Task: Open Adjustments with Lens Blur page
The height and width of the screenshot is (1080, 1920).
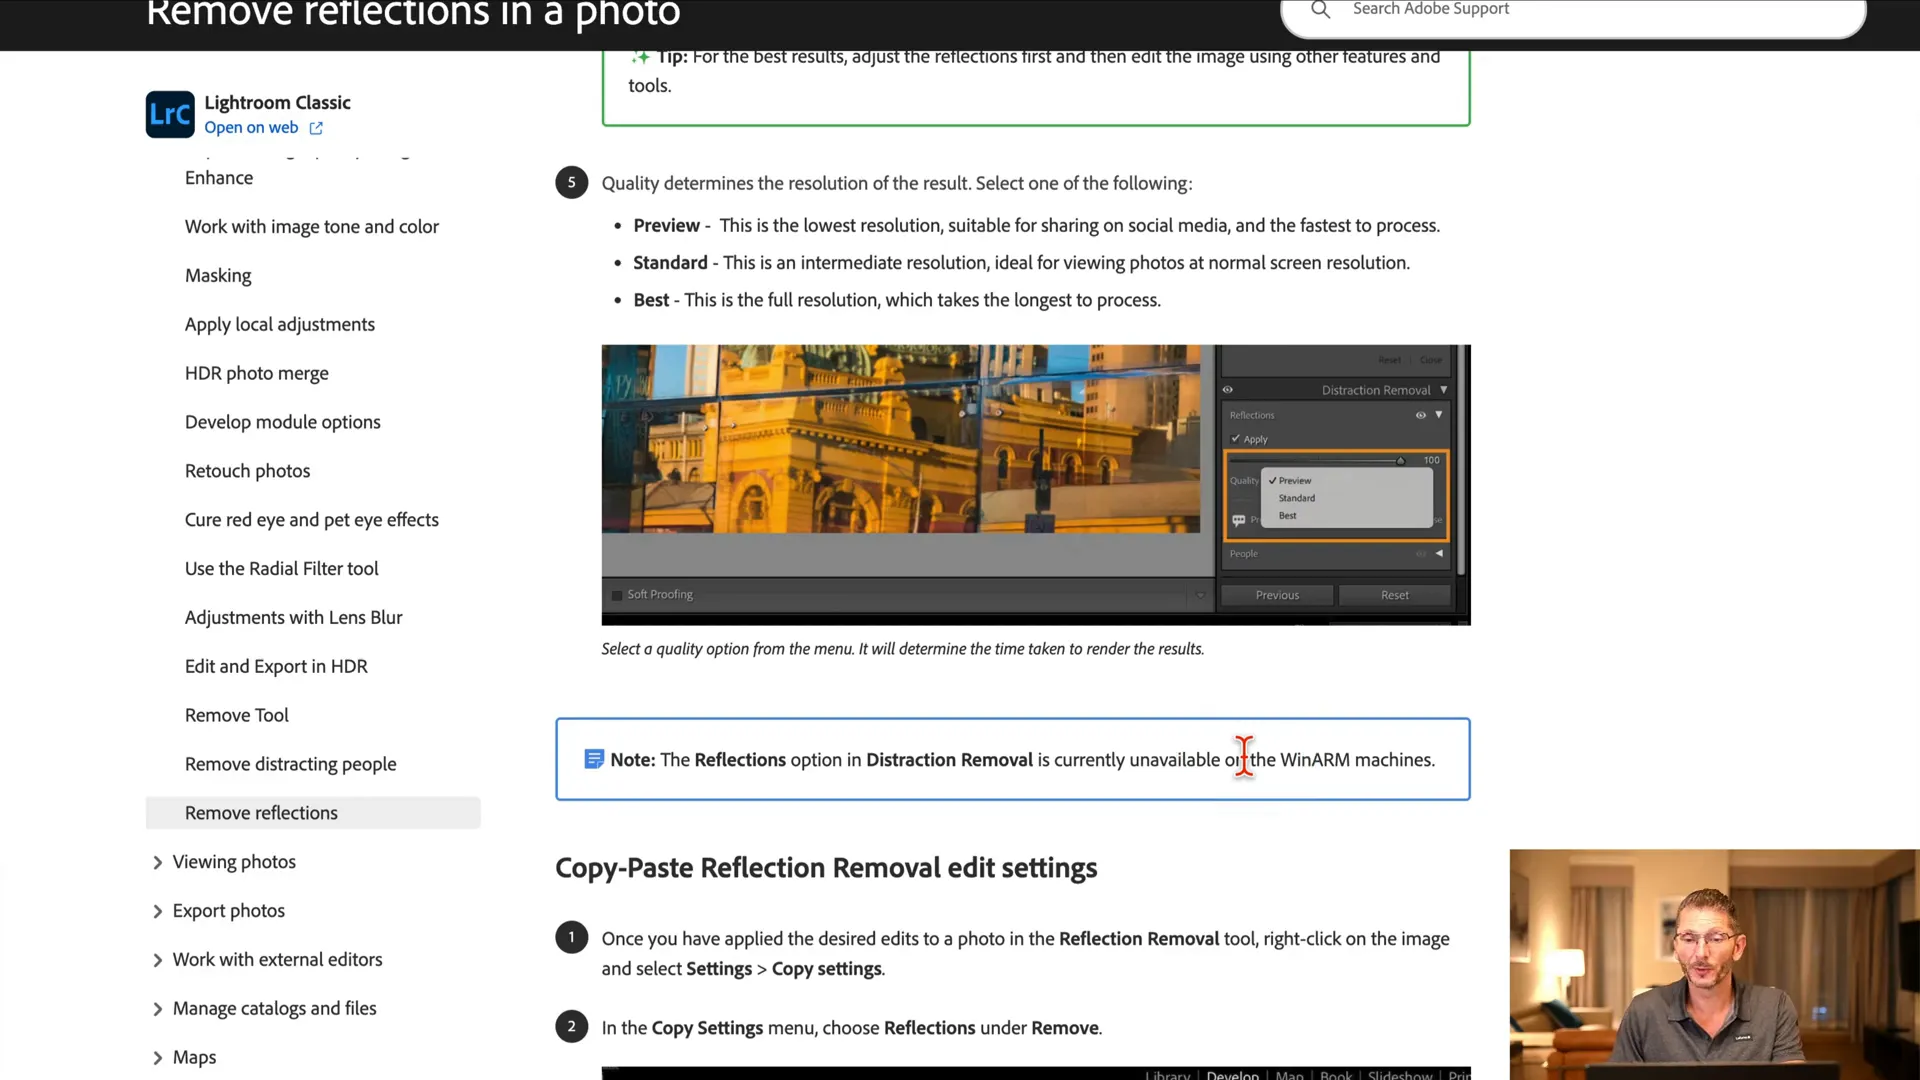Action: pos(294,618)
